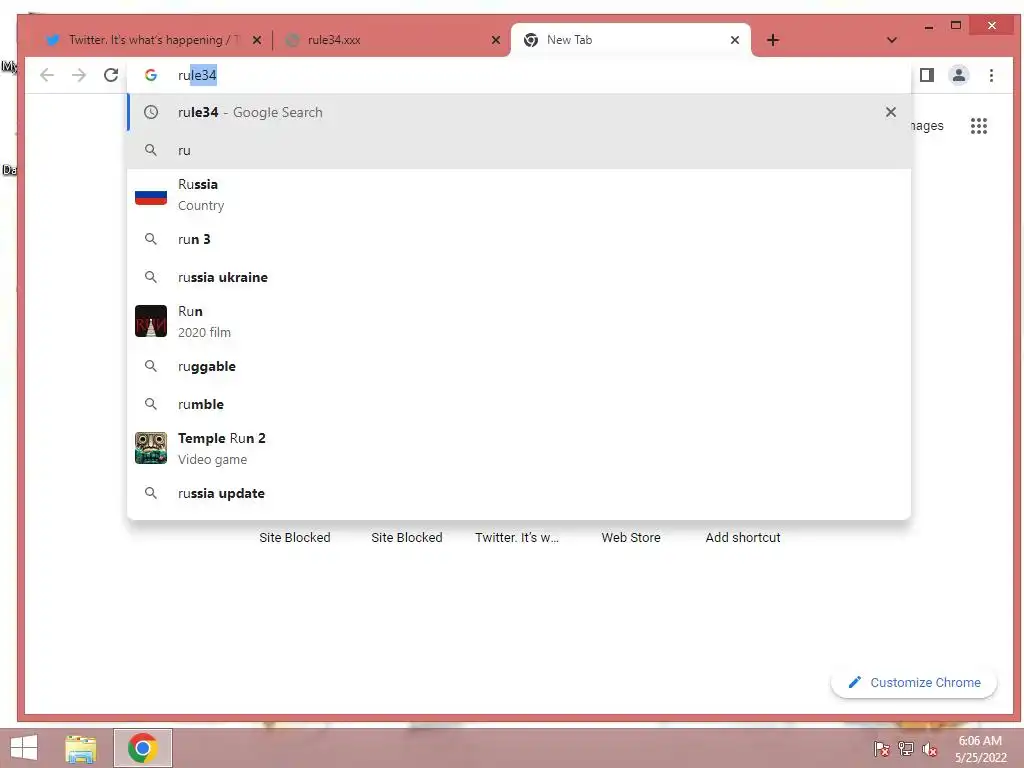Open File Explorer from taskbar
This screenshot has width=1024, height=768.
click(x=81, y=748)
